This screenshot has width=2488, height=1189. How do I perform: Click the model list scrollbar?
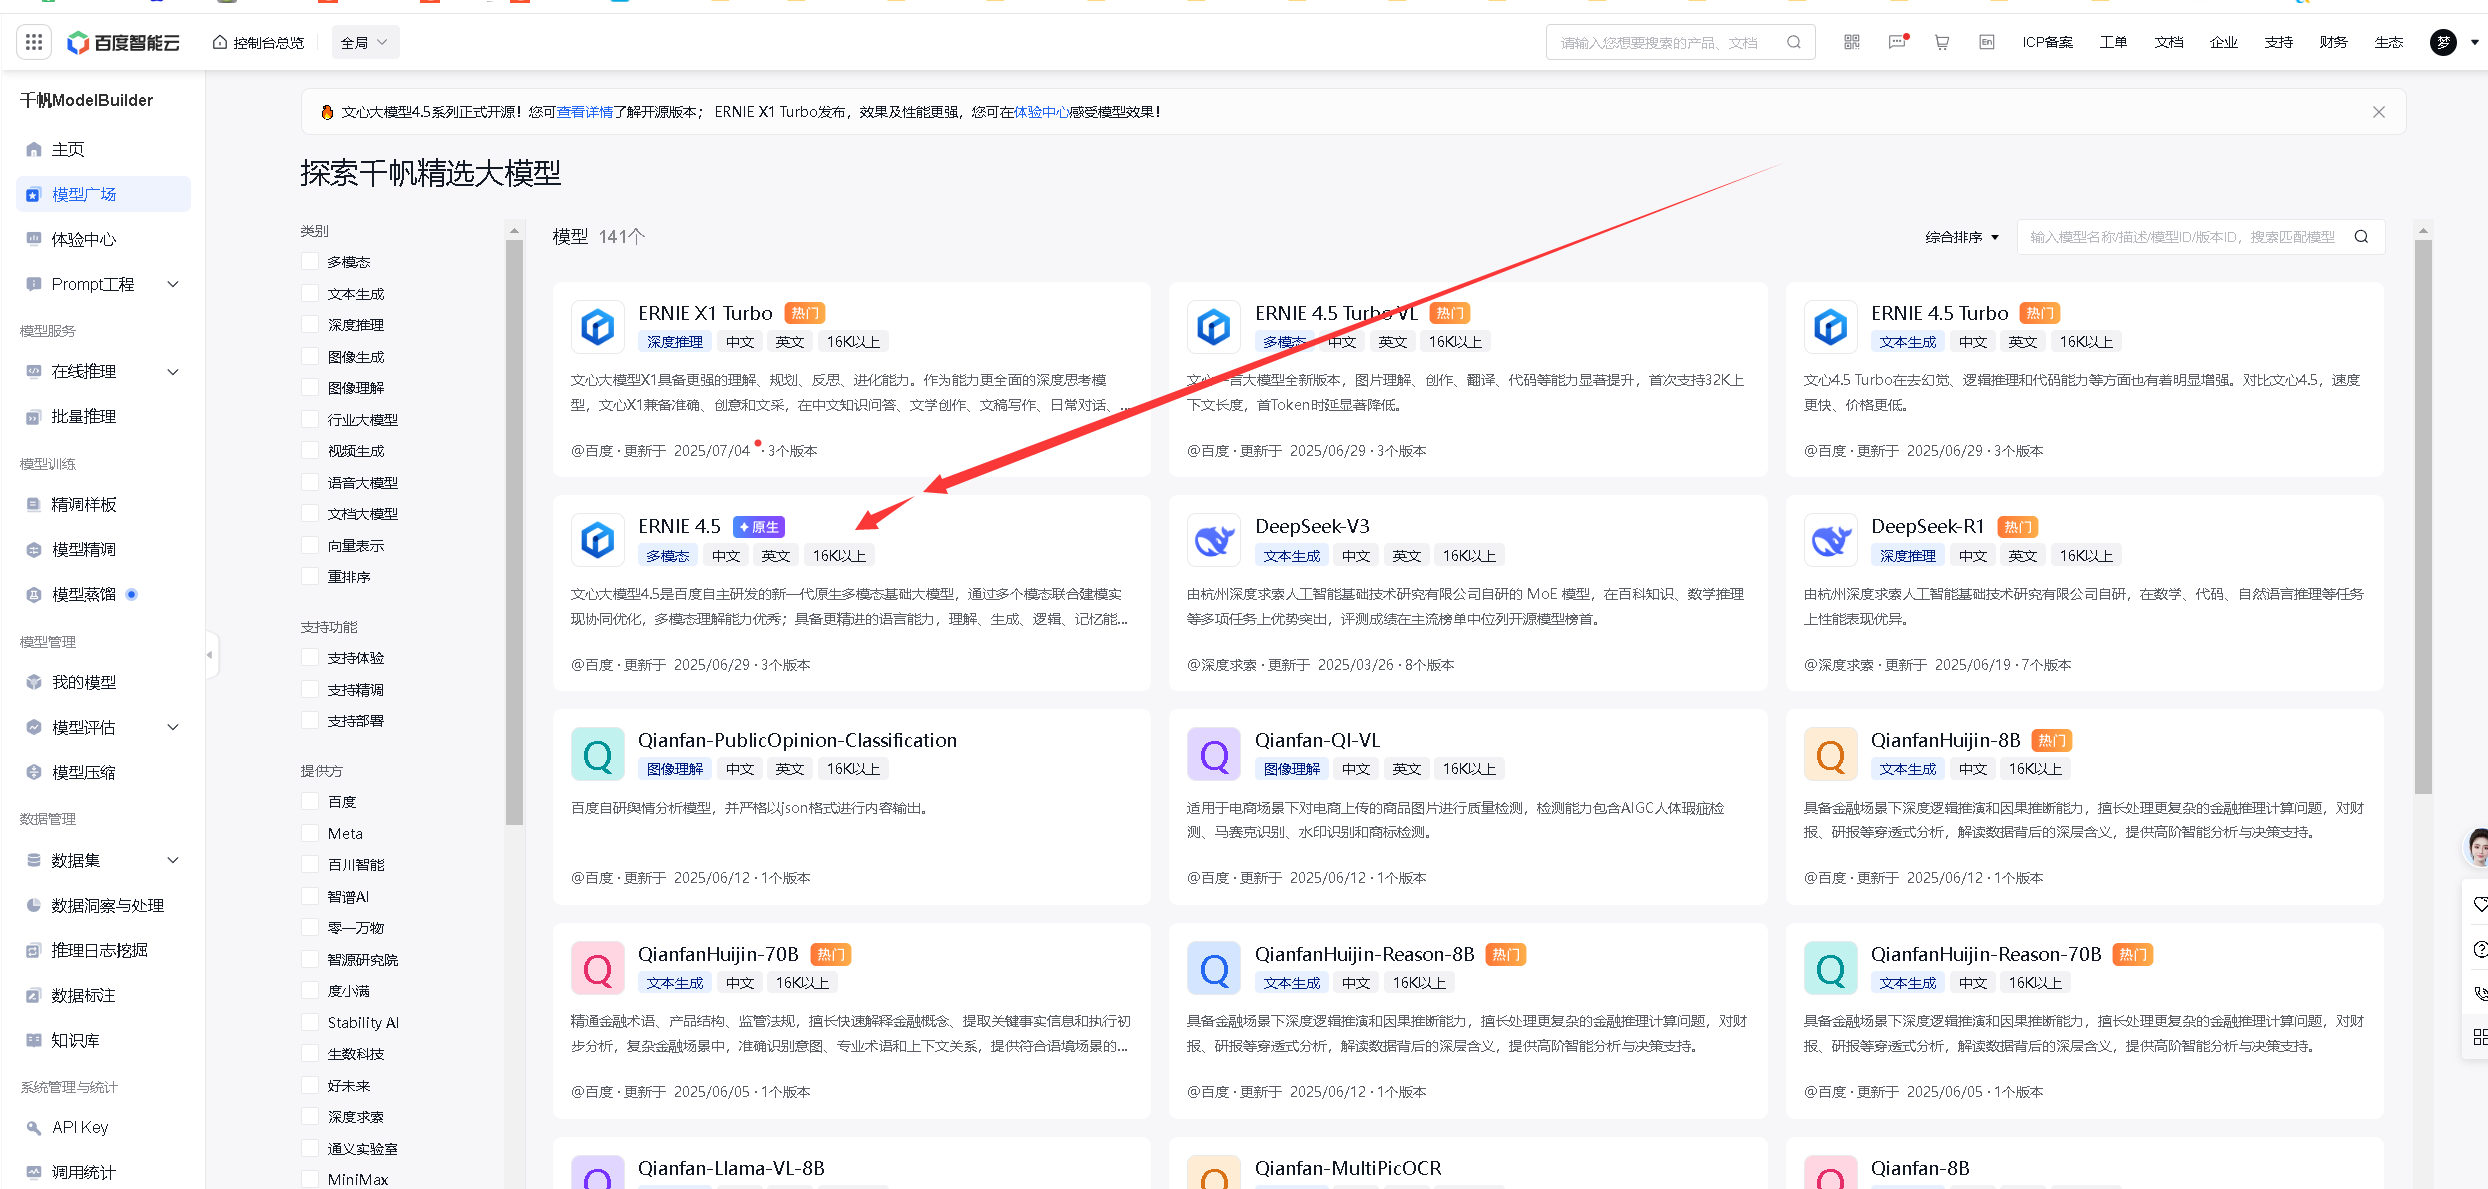tap(2423, 516)
